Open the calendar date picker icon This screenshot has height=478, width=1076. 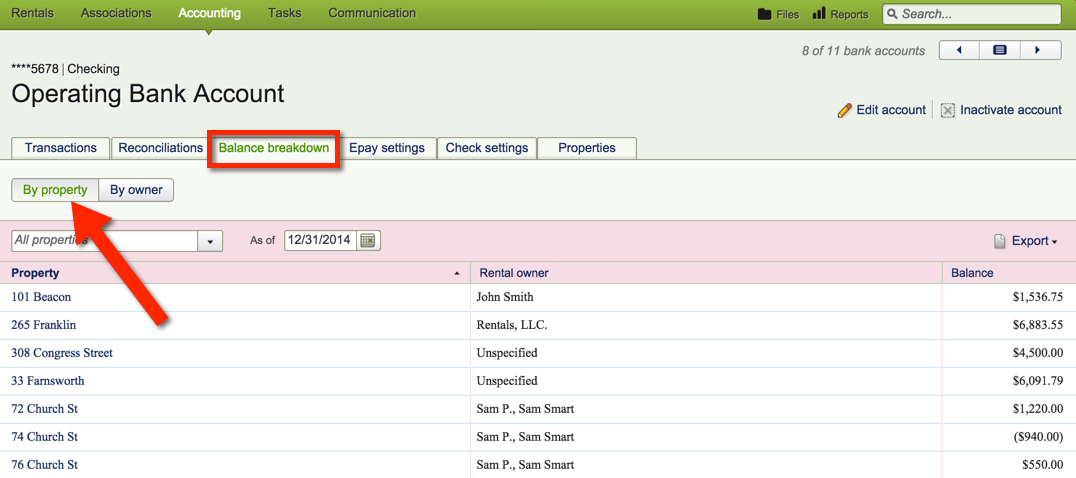point(368,241)
